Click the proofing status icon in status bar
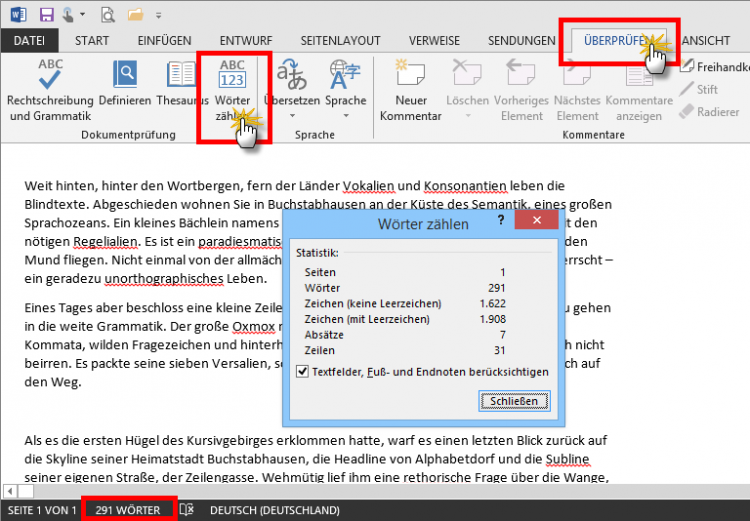The height and width of the screenshot is (521, 750). (186, 510)
